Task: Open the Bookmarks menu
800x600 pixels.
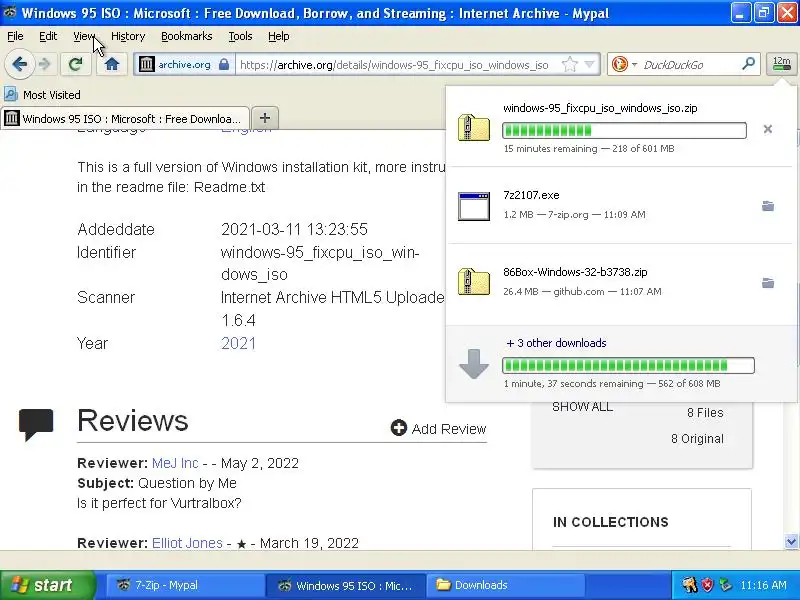Action: click(187, 36)
